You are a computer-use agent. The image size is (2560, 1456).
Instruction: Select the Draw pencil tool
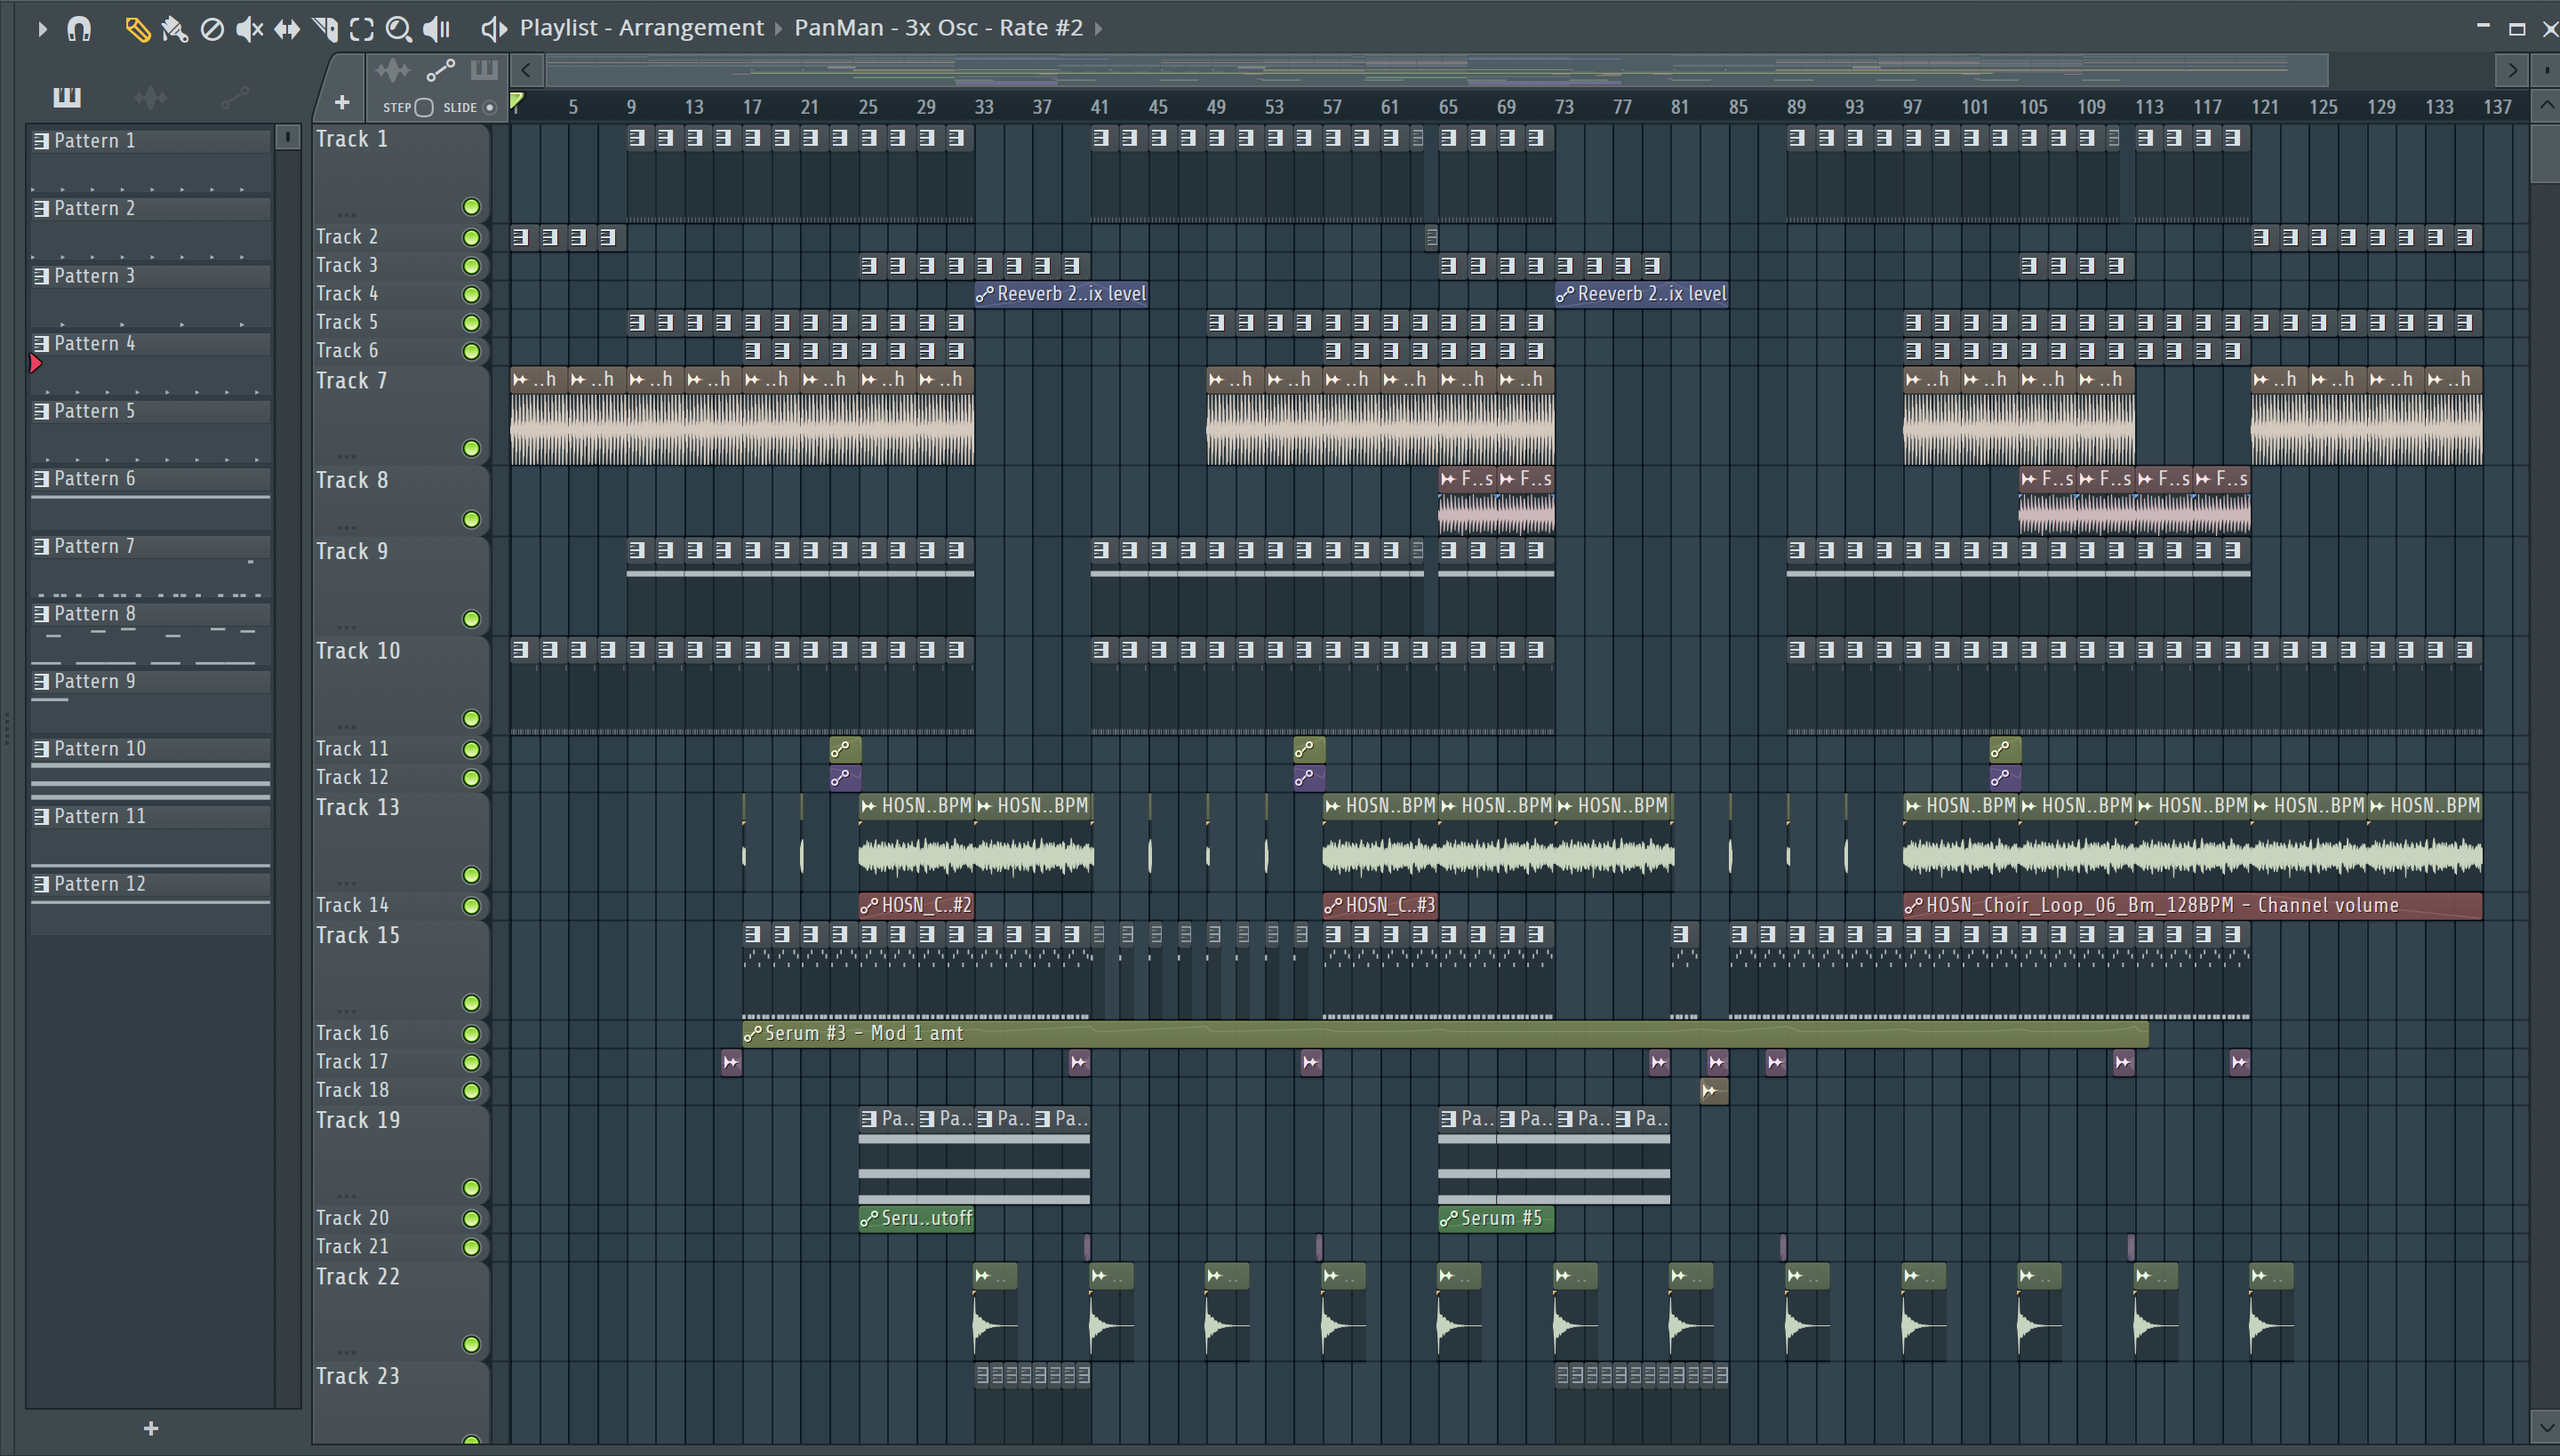(137, 29)
